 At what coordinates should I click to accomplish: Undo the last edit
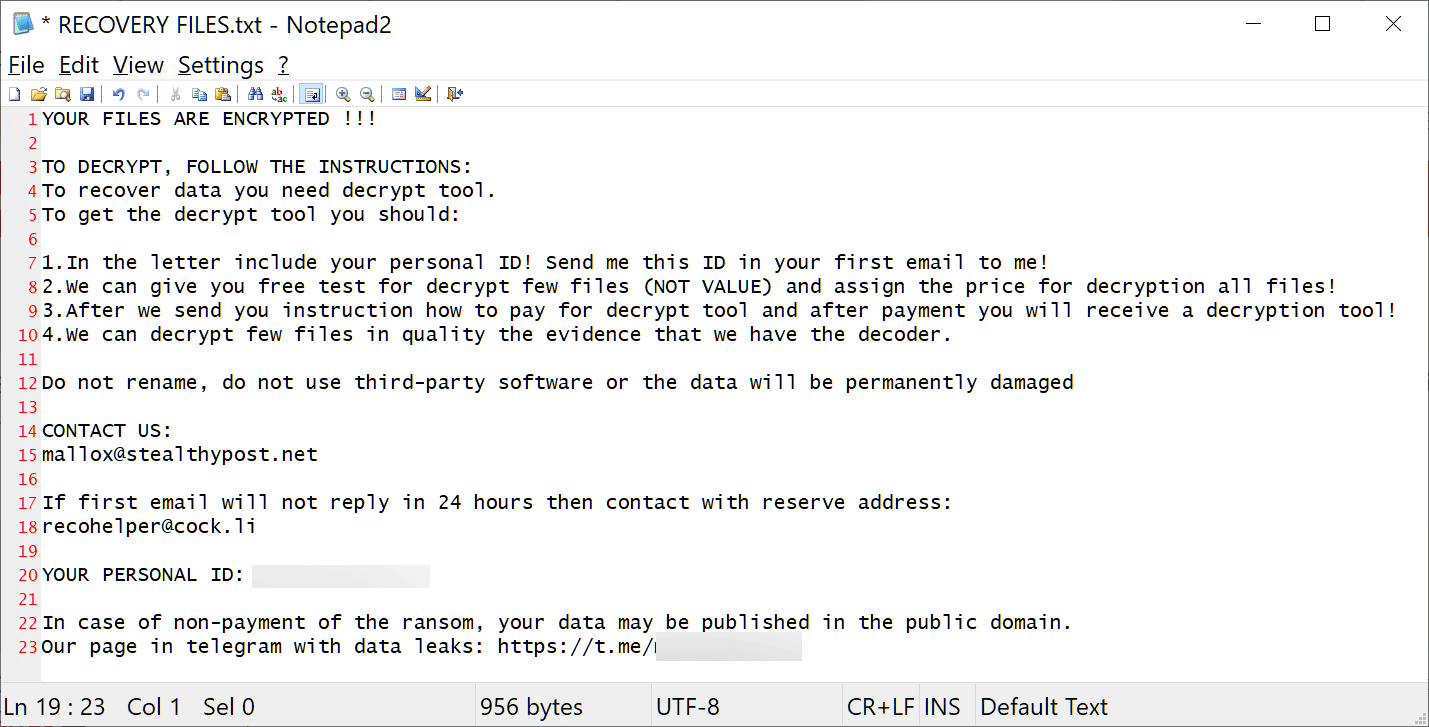click(118, 94)
